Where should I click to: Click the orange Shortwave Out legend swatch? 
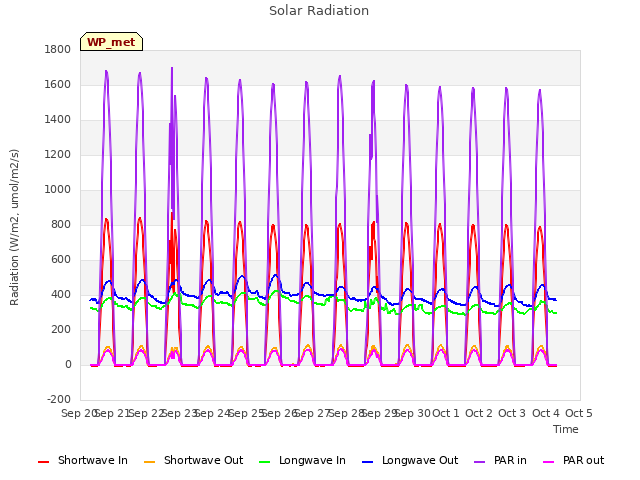pyautogui.click(x=149, y=462)
